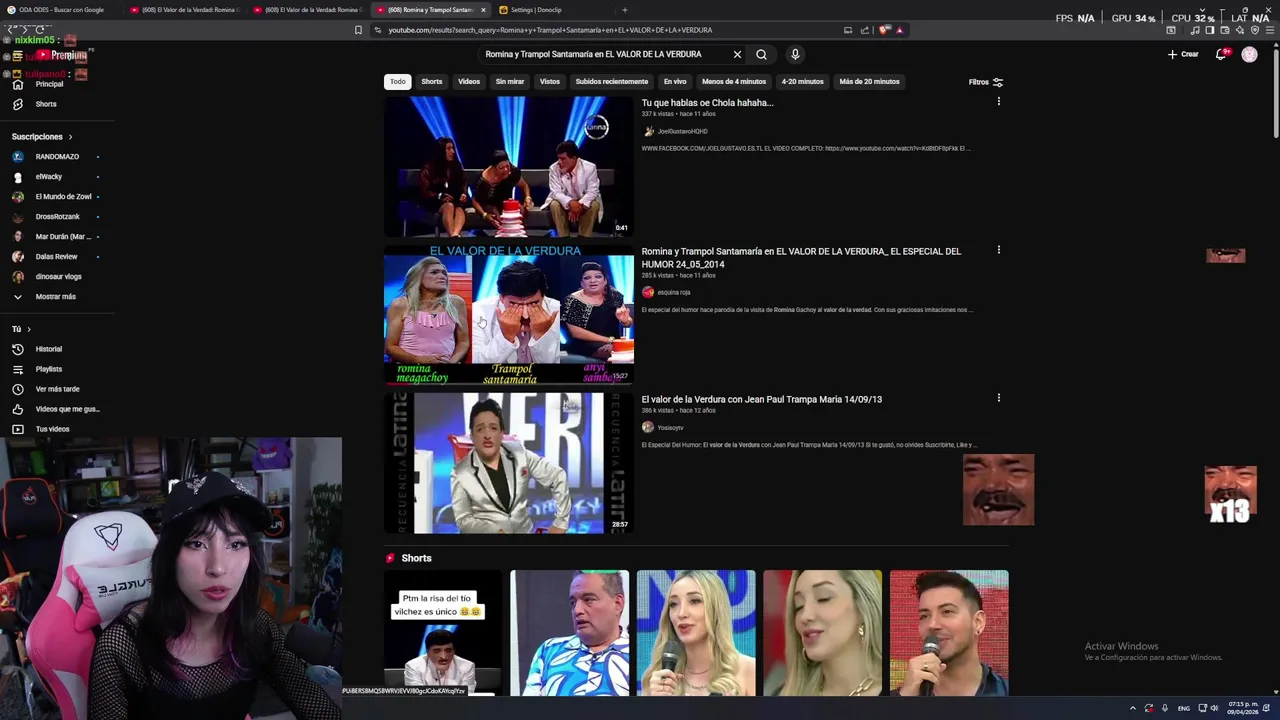Open Brave Wallet icon in toolbar
This screenshot has width=1280, height=720.
[x=1225, y=30]
